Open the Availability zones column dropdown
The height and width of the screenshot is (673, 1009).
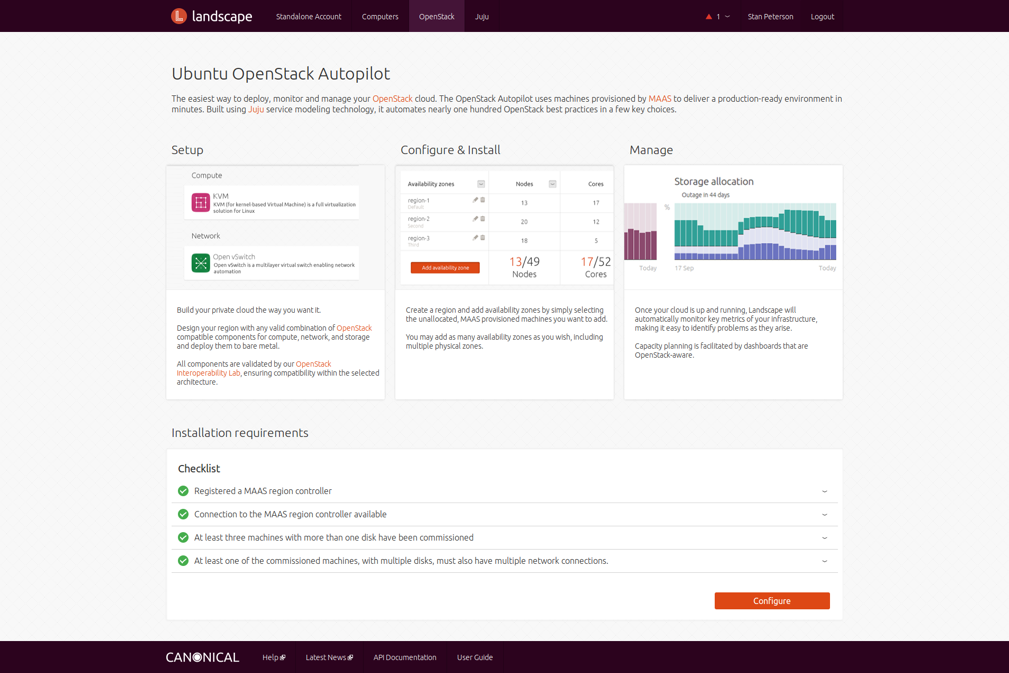pos(481,184)
